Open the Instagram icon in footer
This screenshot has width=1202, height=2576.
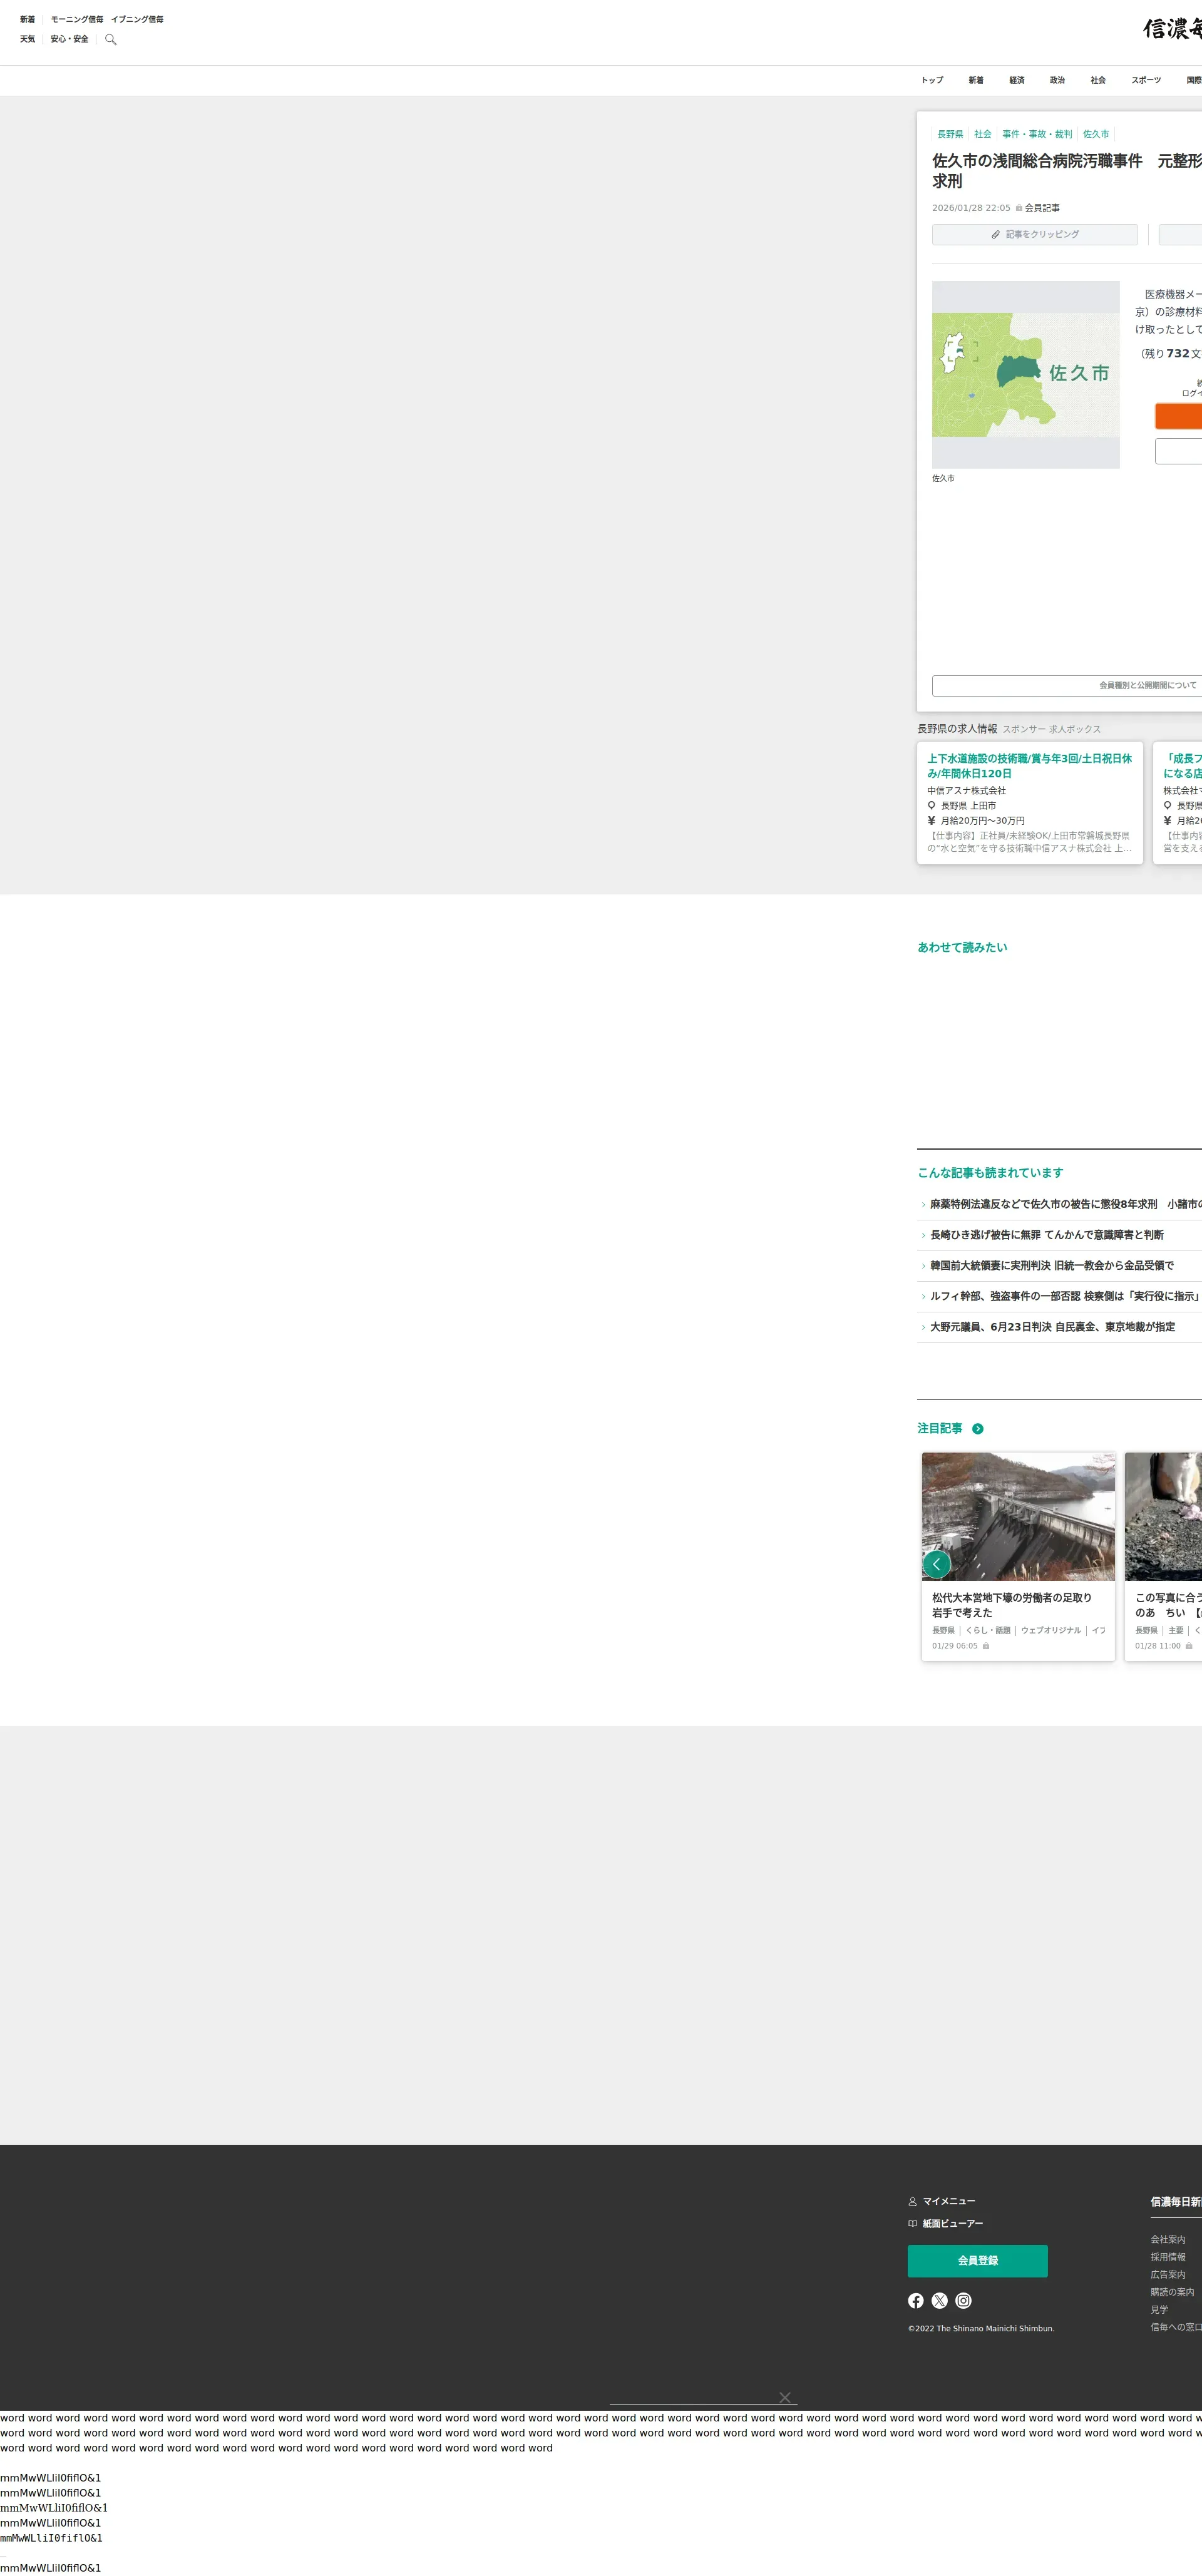[963, 2300]
